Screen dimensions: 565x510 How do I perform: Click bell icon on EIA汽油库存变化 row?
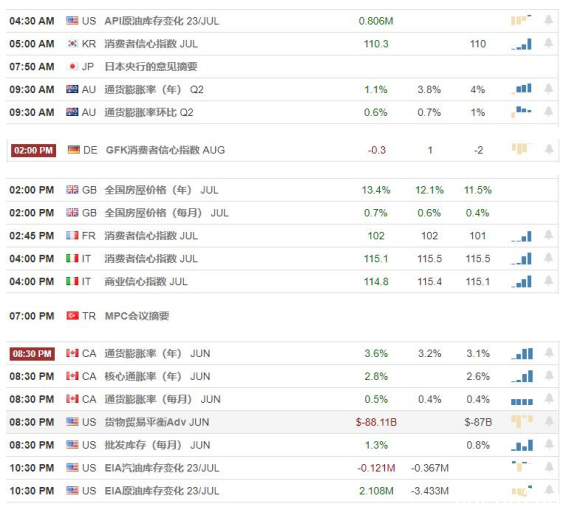tap(549, 467)
